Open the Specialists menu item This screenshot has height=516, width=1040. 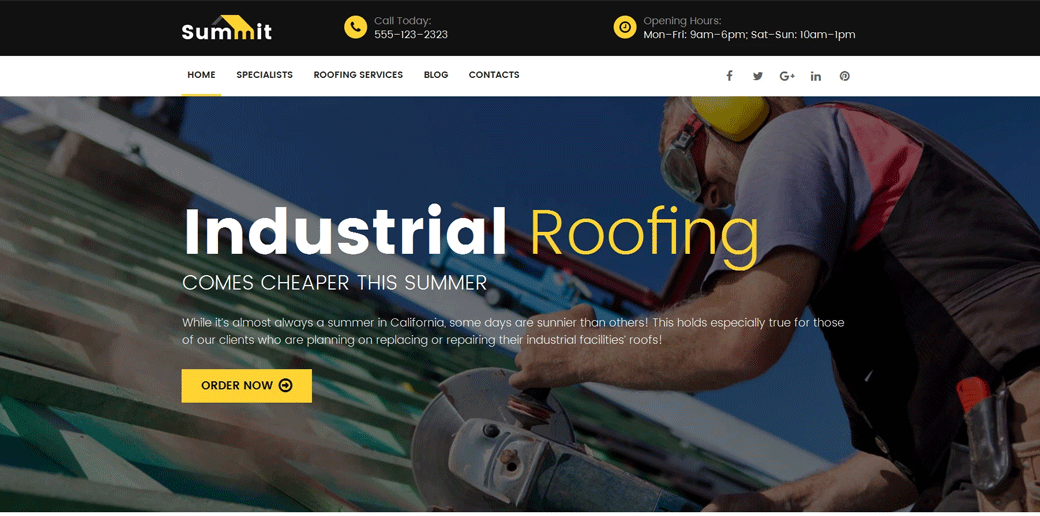pyautogui.click(x=265, y=75)
